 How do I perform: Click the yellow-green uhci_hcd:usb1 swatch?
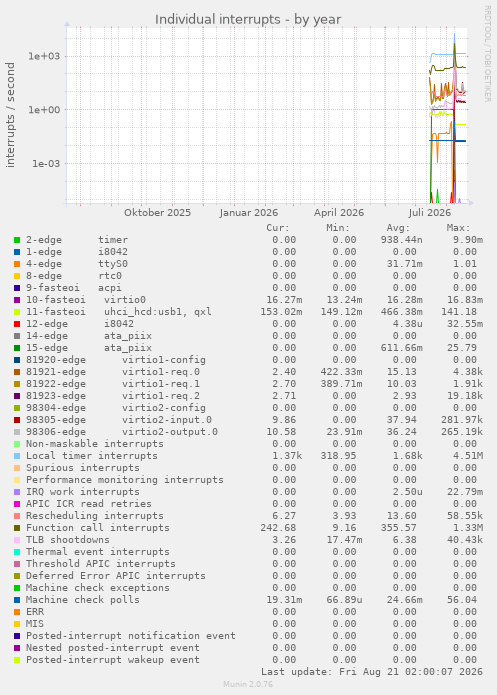point(17,312)
